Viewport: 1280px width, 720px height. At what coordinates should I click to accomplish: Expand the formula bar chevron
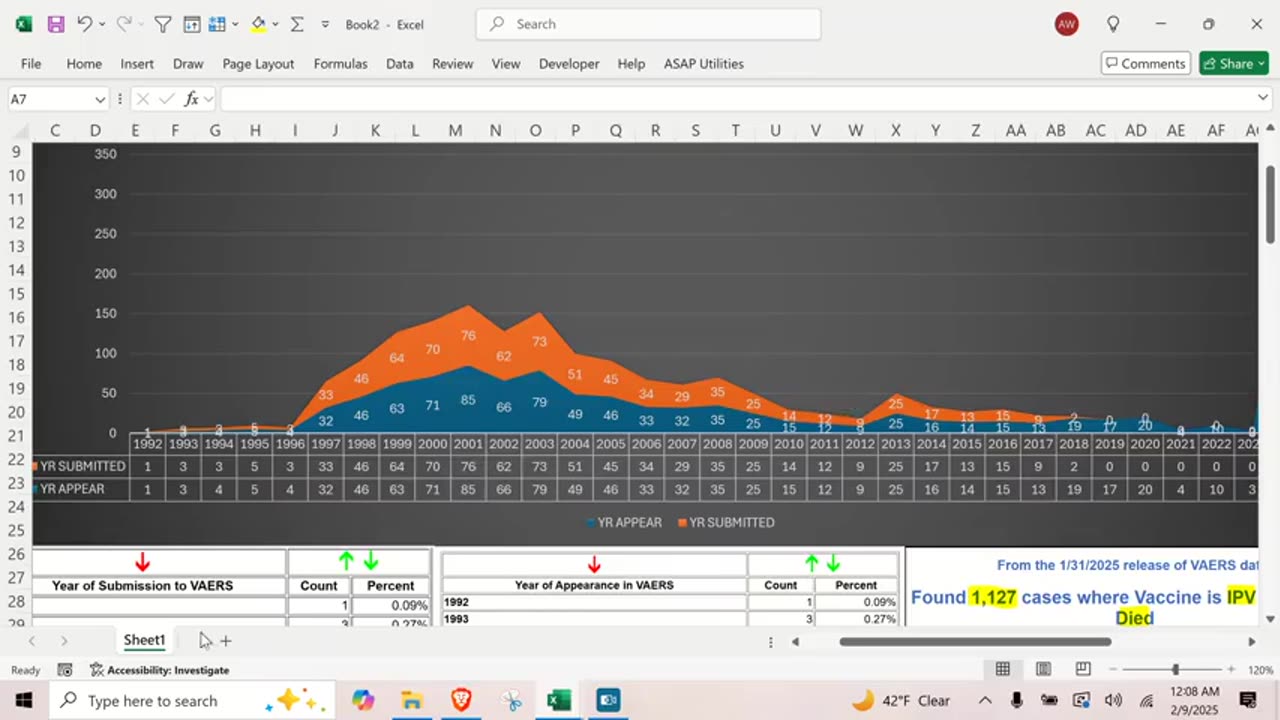(1263, 98)
